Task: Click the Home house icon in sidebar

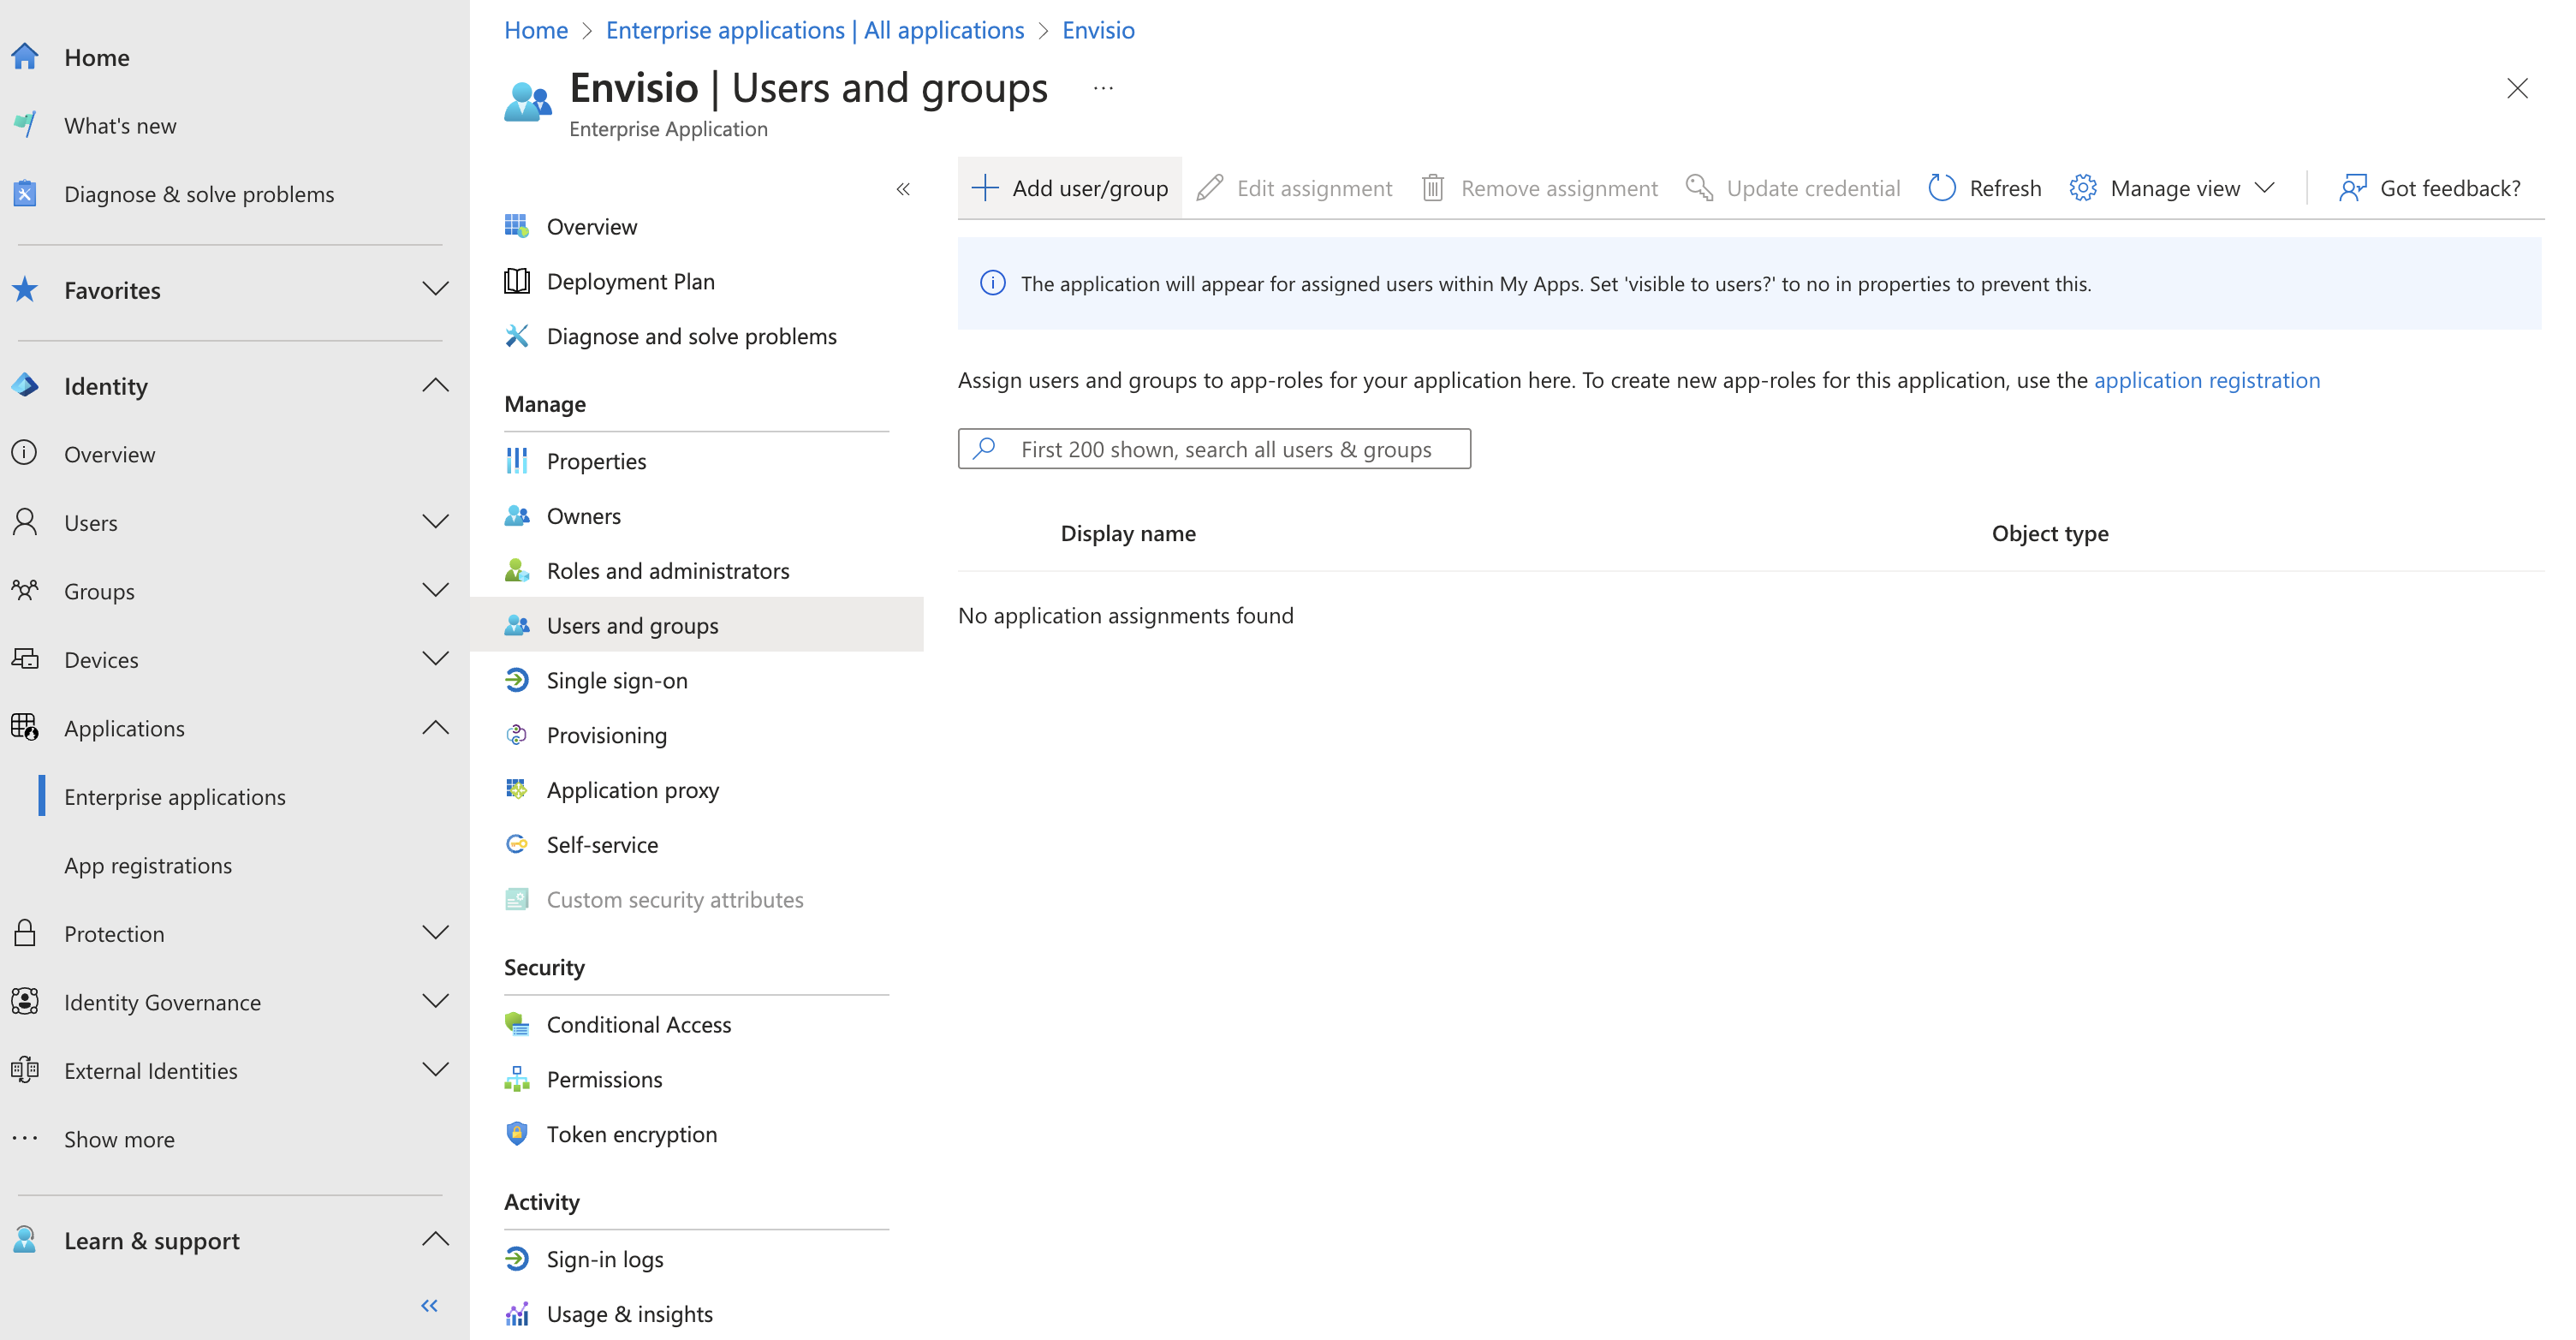Action: (x=25, y=57)
